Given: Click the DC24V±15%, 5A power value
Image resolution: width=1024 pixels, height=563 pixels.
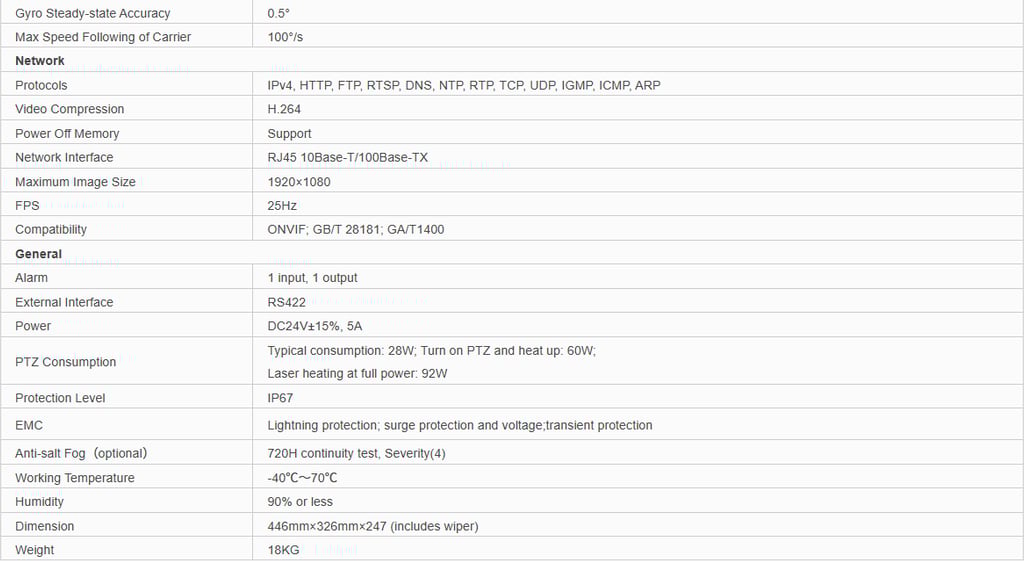Looking at the screenshot, I should point(315,326).
